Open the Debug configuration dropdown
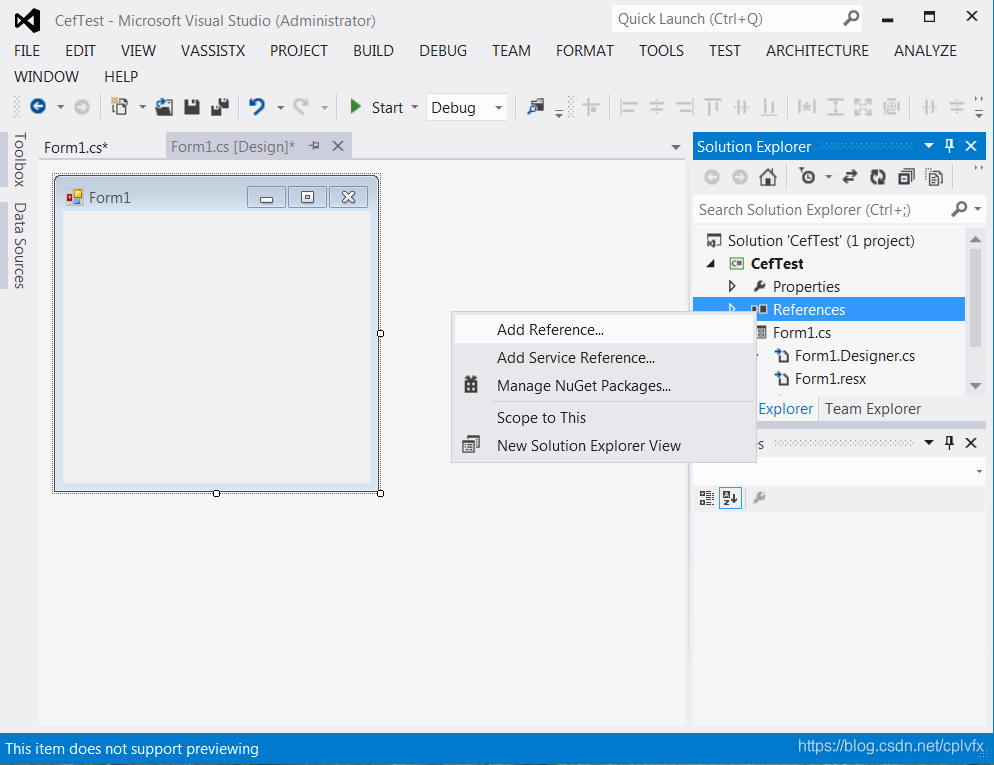Image resolution: width=994 pixels, height=765 pixels. point(498,107)
